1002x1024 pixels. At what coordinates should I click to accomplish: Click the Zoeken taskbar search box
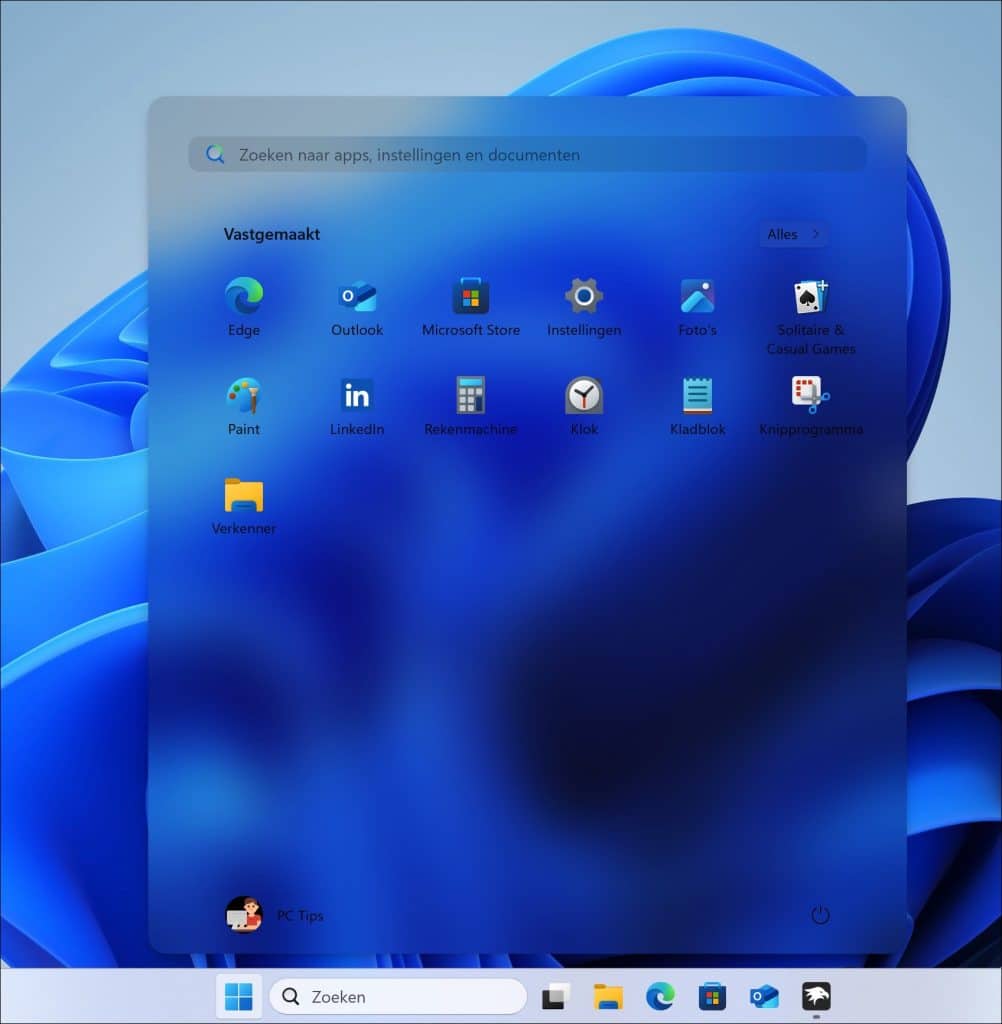click(x=398, y=996)
